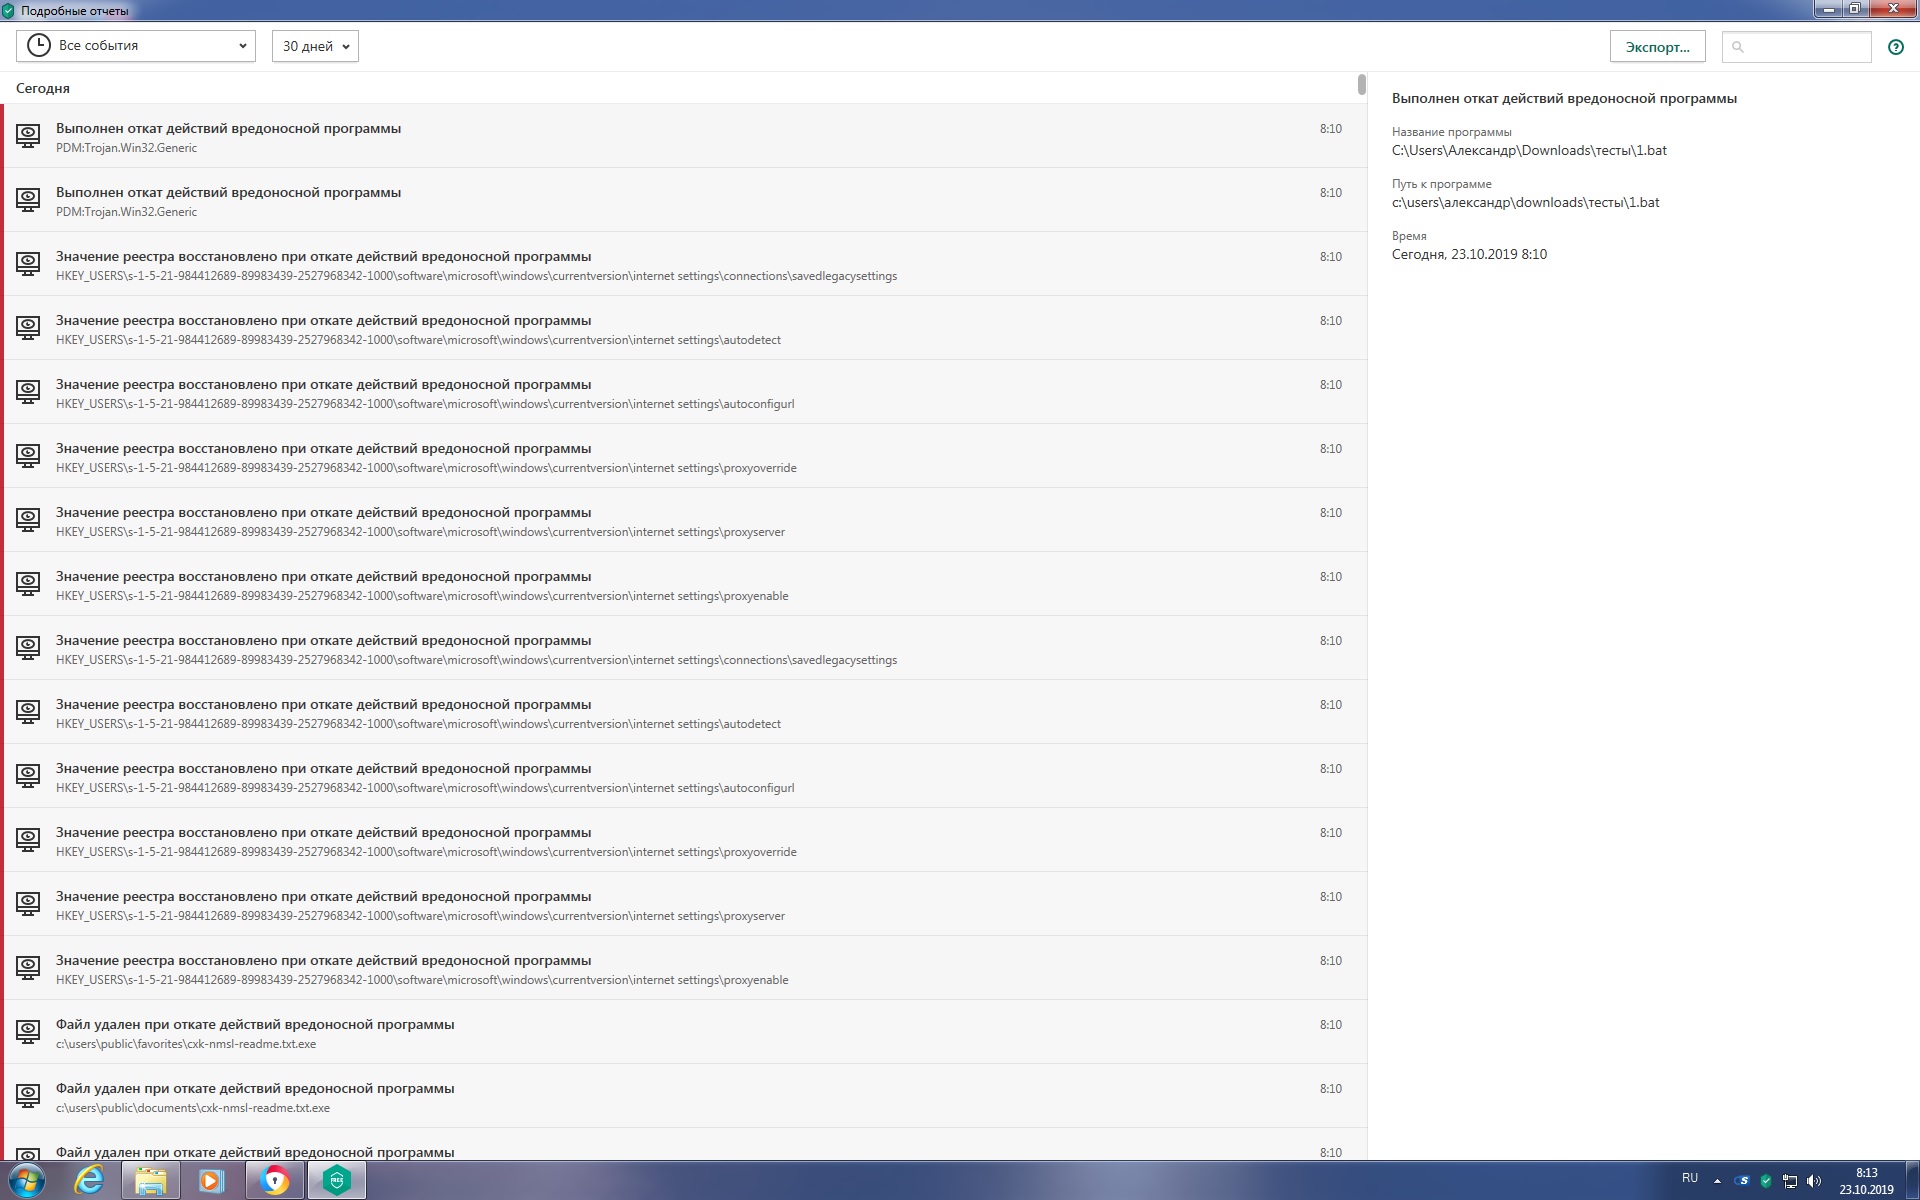Select the proxyserver registry restored event
The width and height of the screenshot is (1920, 1200).
tap(420, 521)
